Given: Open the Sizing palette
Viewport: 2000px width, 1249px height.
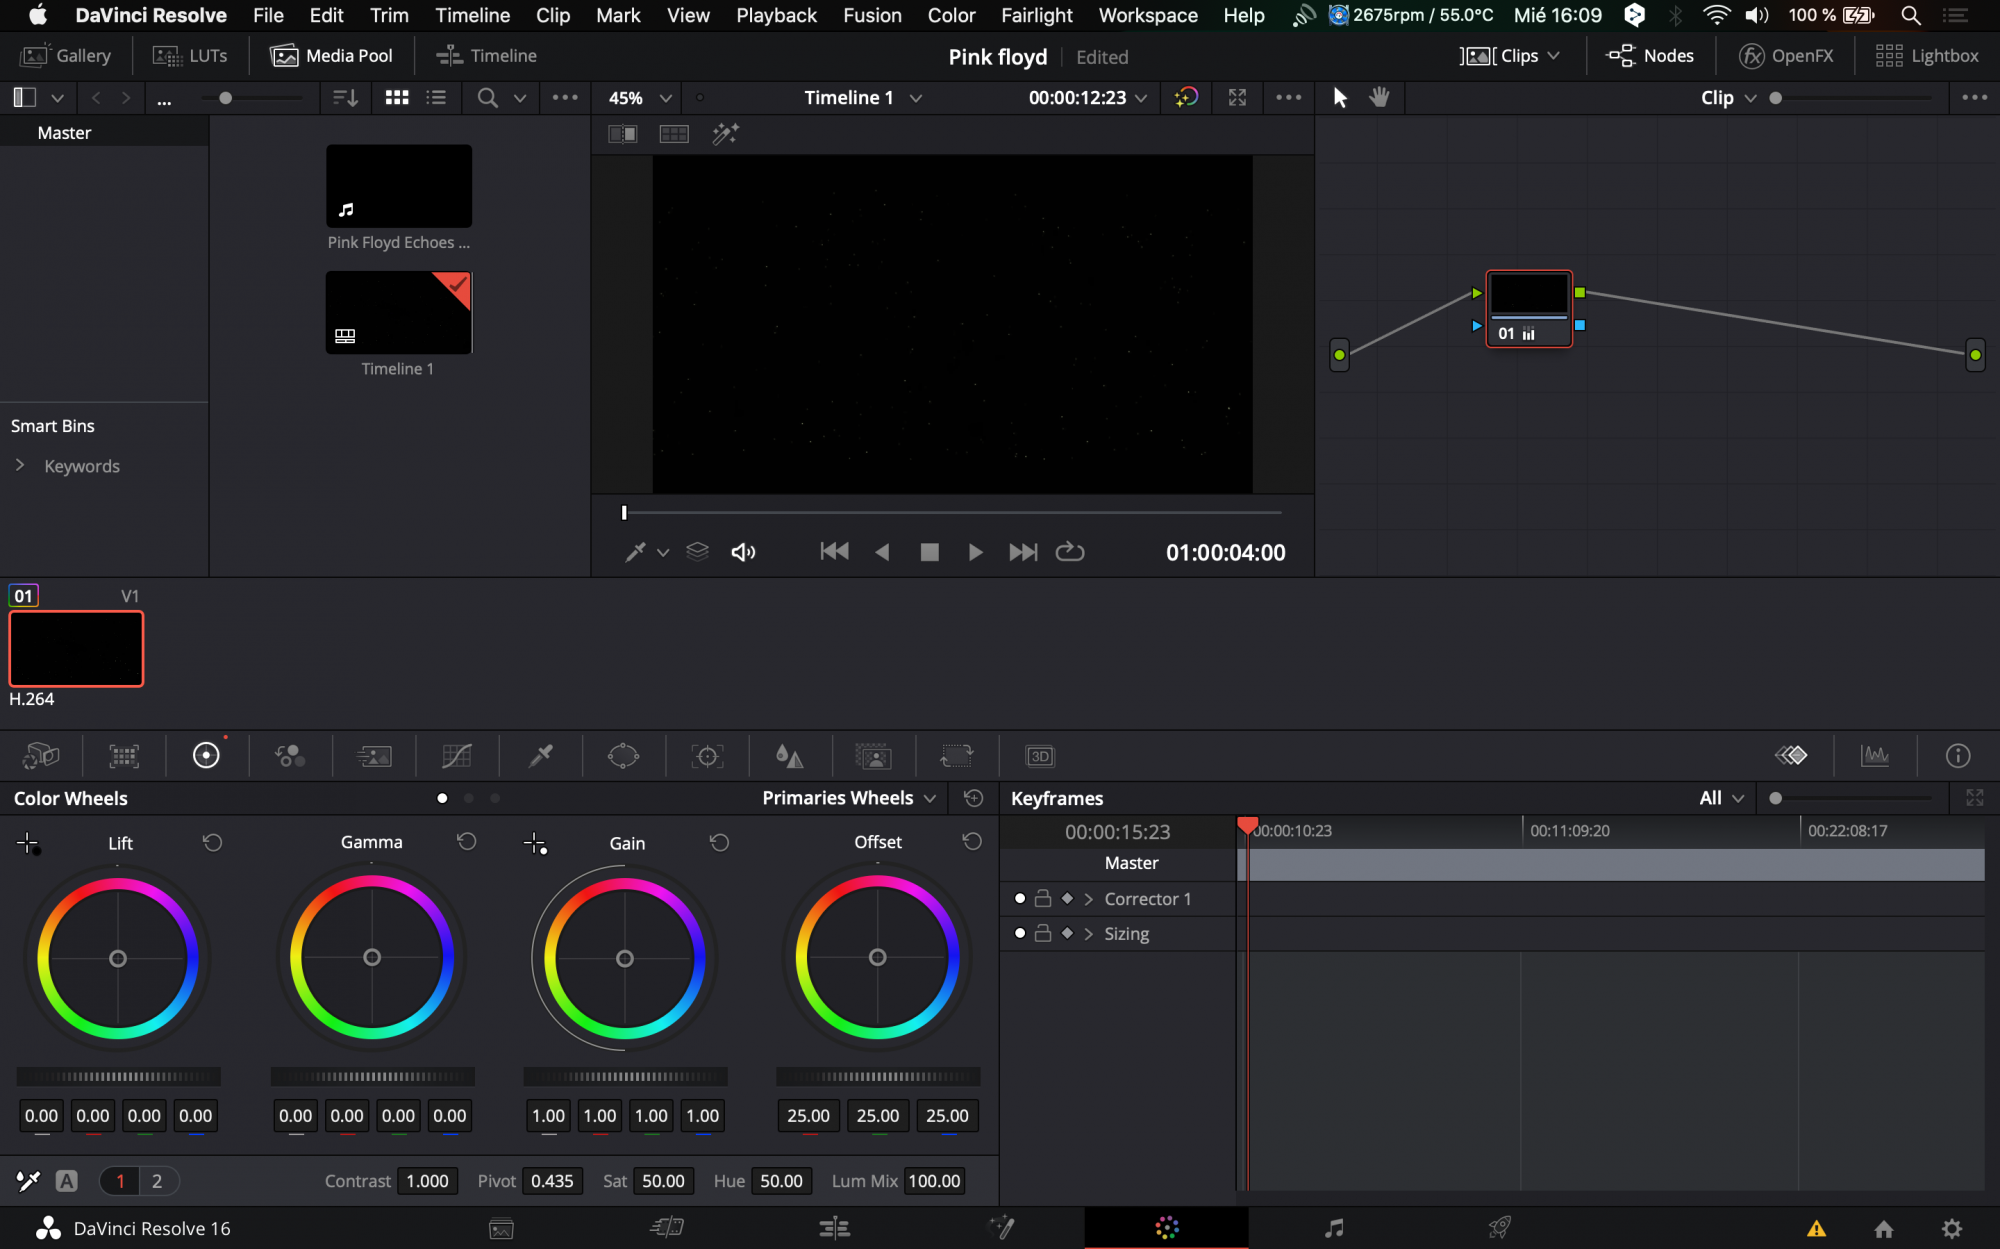Looking at the screenshot, I should tap(956, 756).
